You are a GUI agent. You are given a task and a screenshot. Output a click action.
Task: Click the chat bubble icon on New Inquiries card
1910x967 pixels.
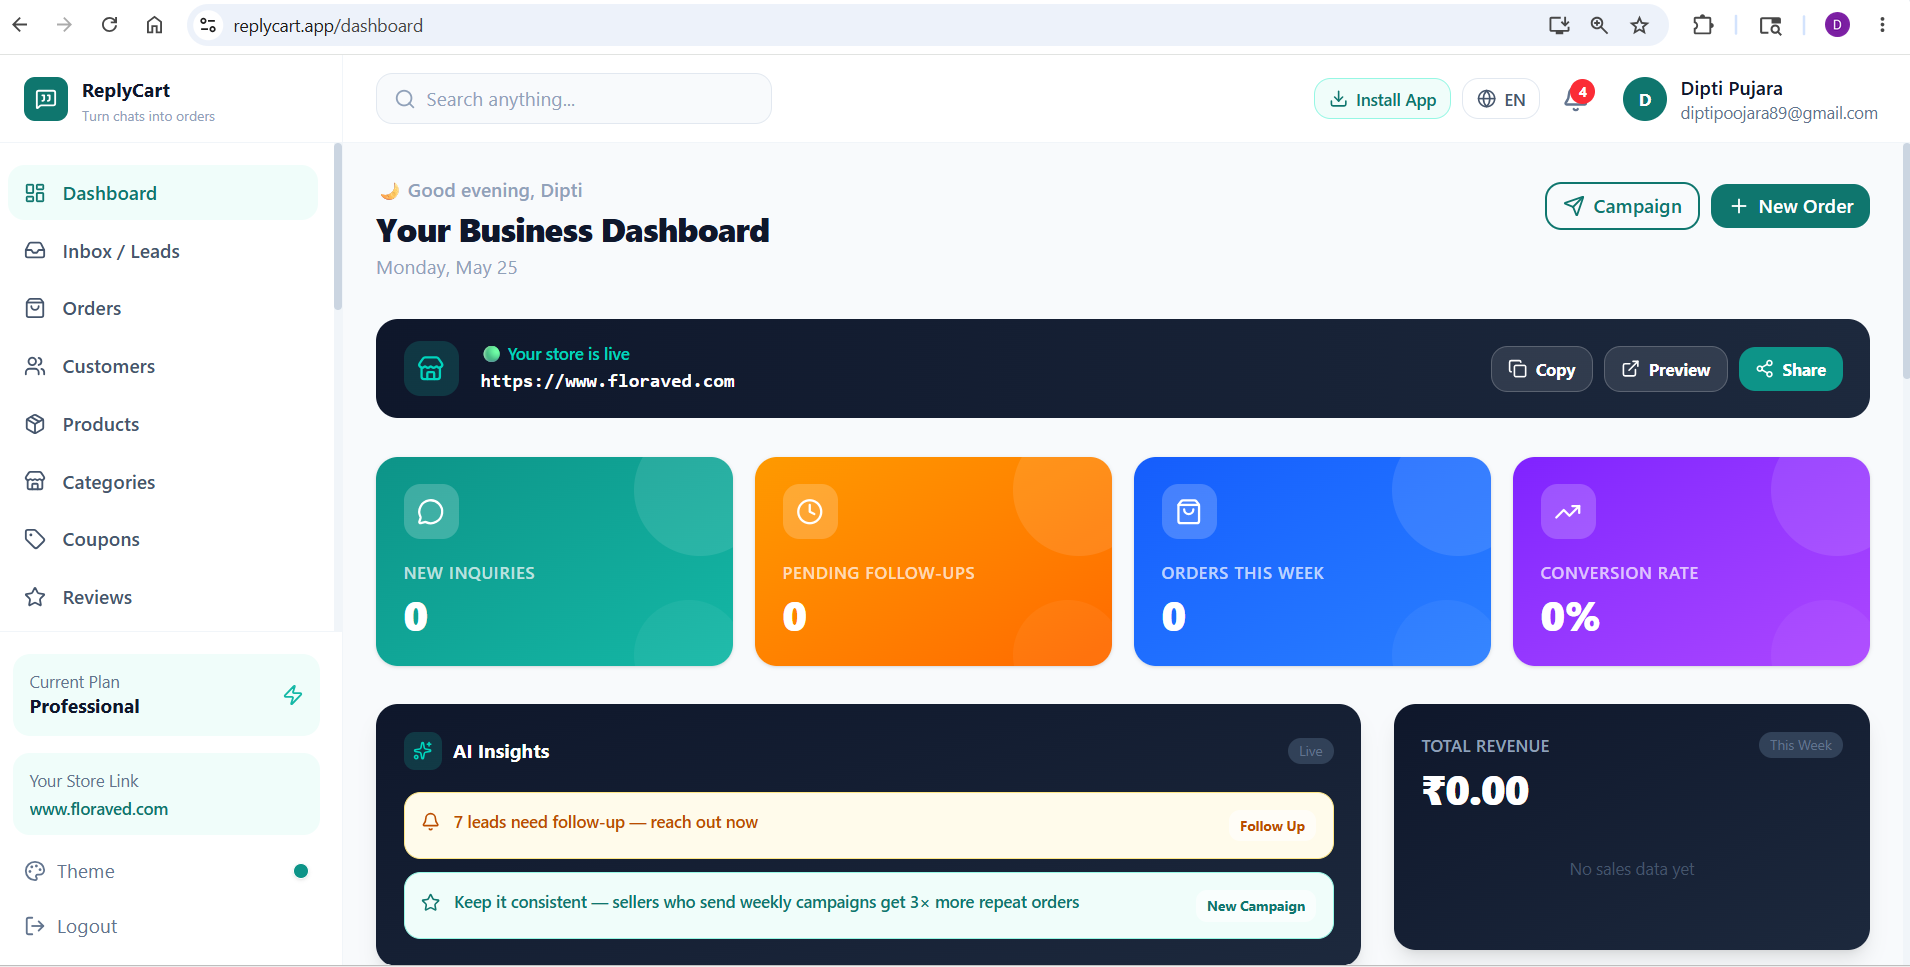click(431, 512)
